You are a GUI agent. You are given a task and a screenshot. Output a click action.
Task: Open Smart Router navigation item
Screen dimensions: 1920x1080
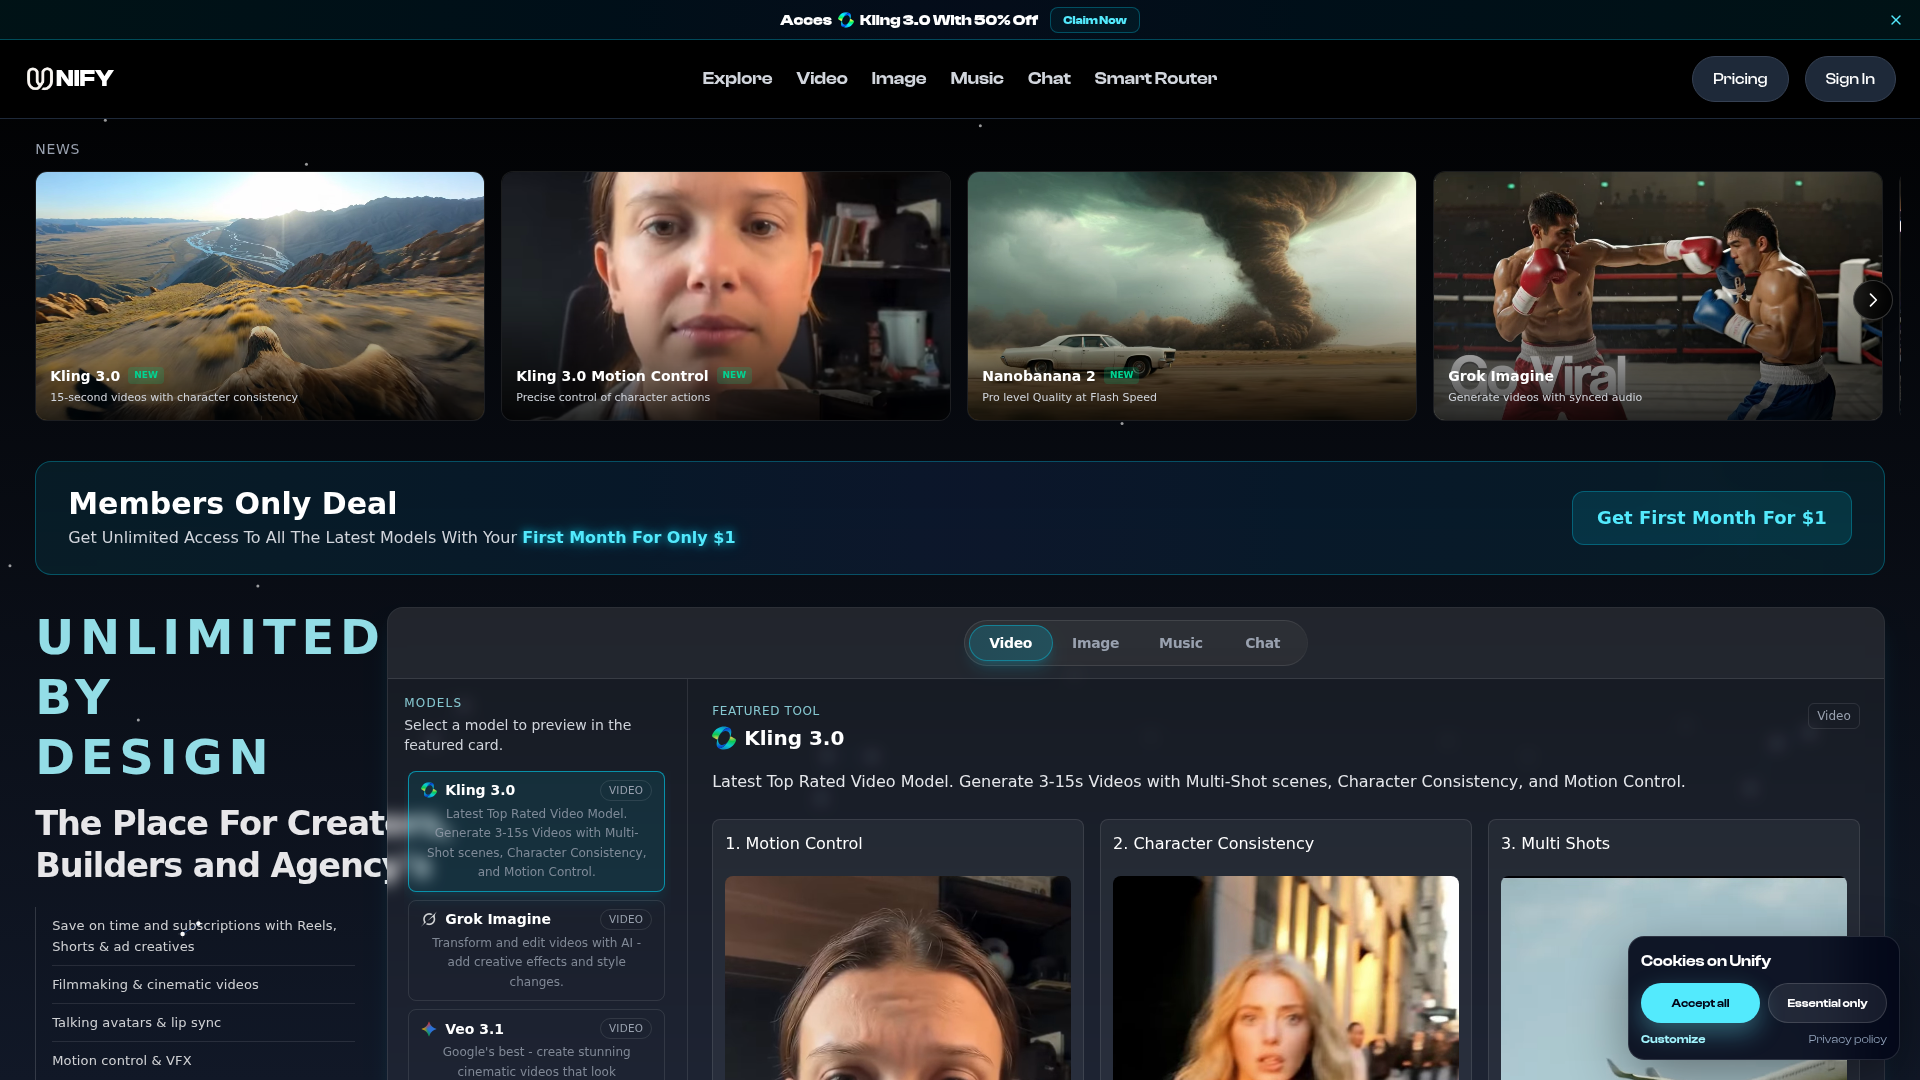coord(1155,78)
